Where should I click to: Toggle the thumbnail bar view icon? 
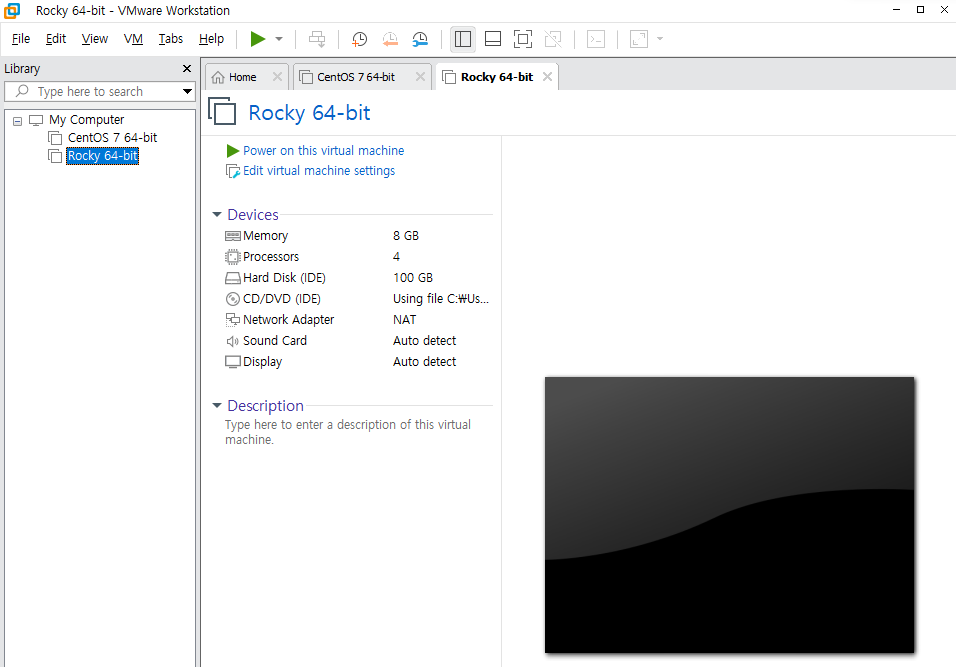[x=493, y=39]
